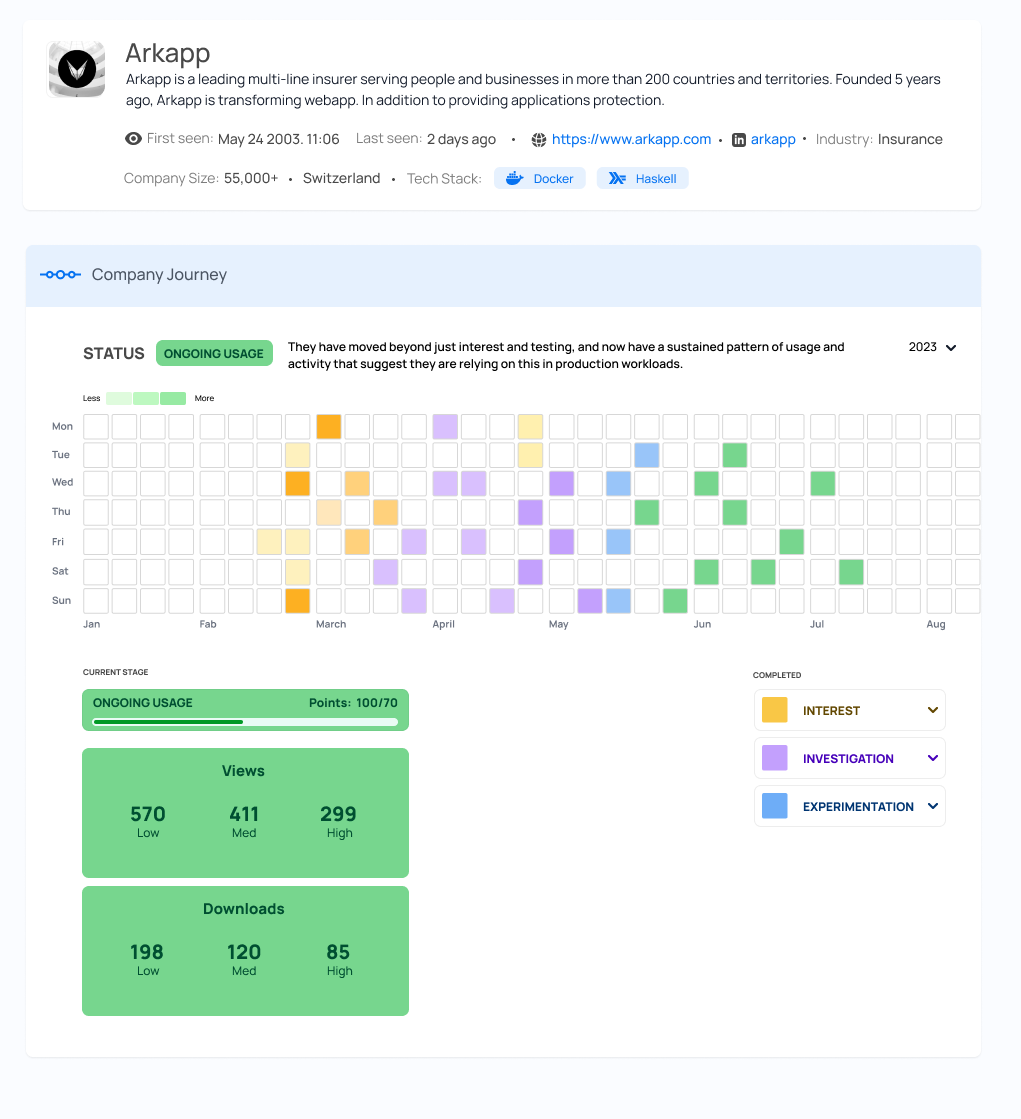Click the Views statistics card
Viewport: 1021px width, 1119px height.
[x=245, y=812]
